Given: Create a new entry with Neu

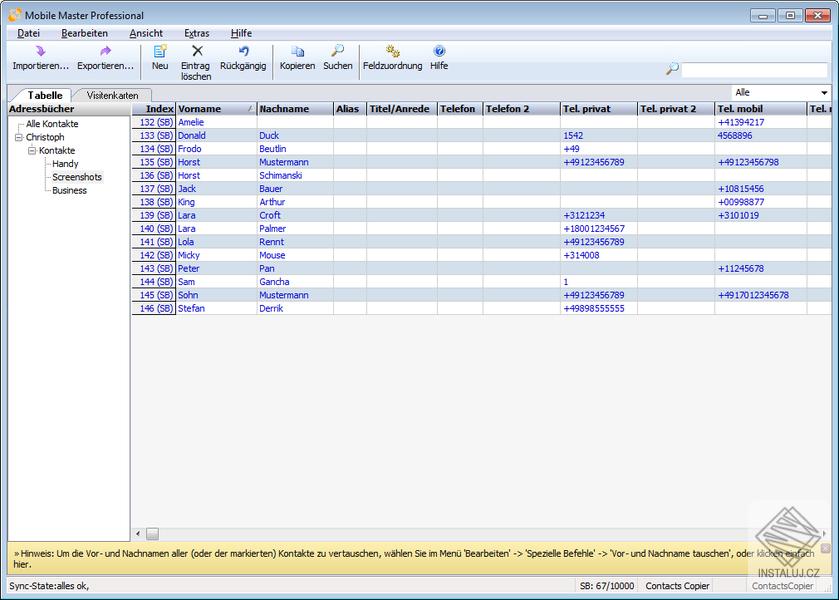Looking at the screenshot, I should 160,51.
